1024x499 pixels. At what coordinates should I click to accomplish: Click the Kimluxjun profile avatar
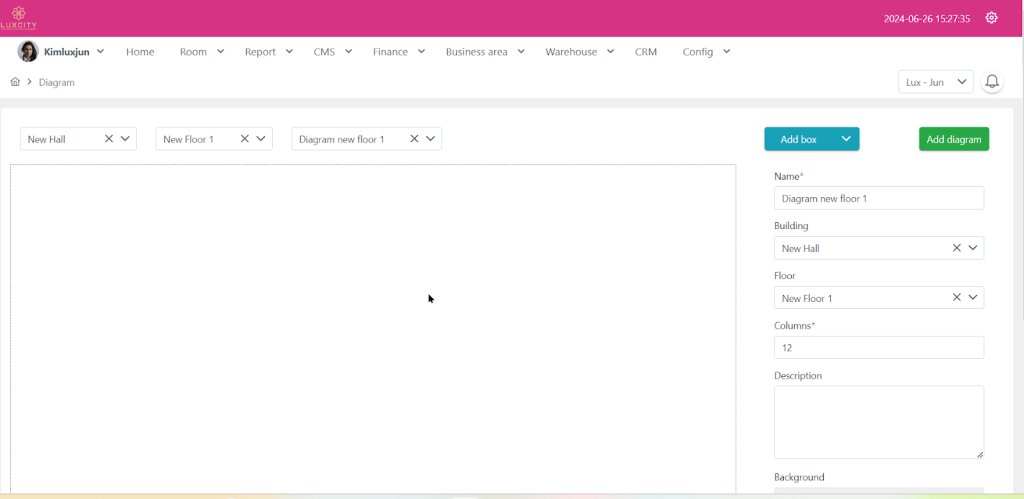[28, 52]
